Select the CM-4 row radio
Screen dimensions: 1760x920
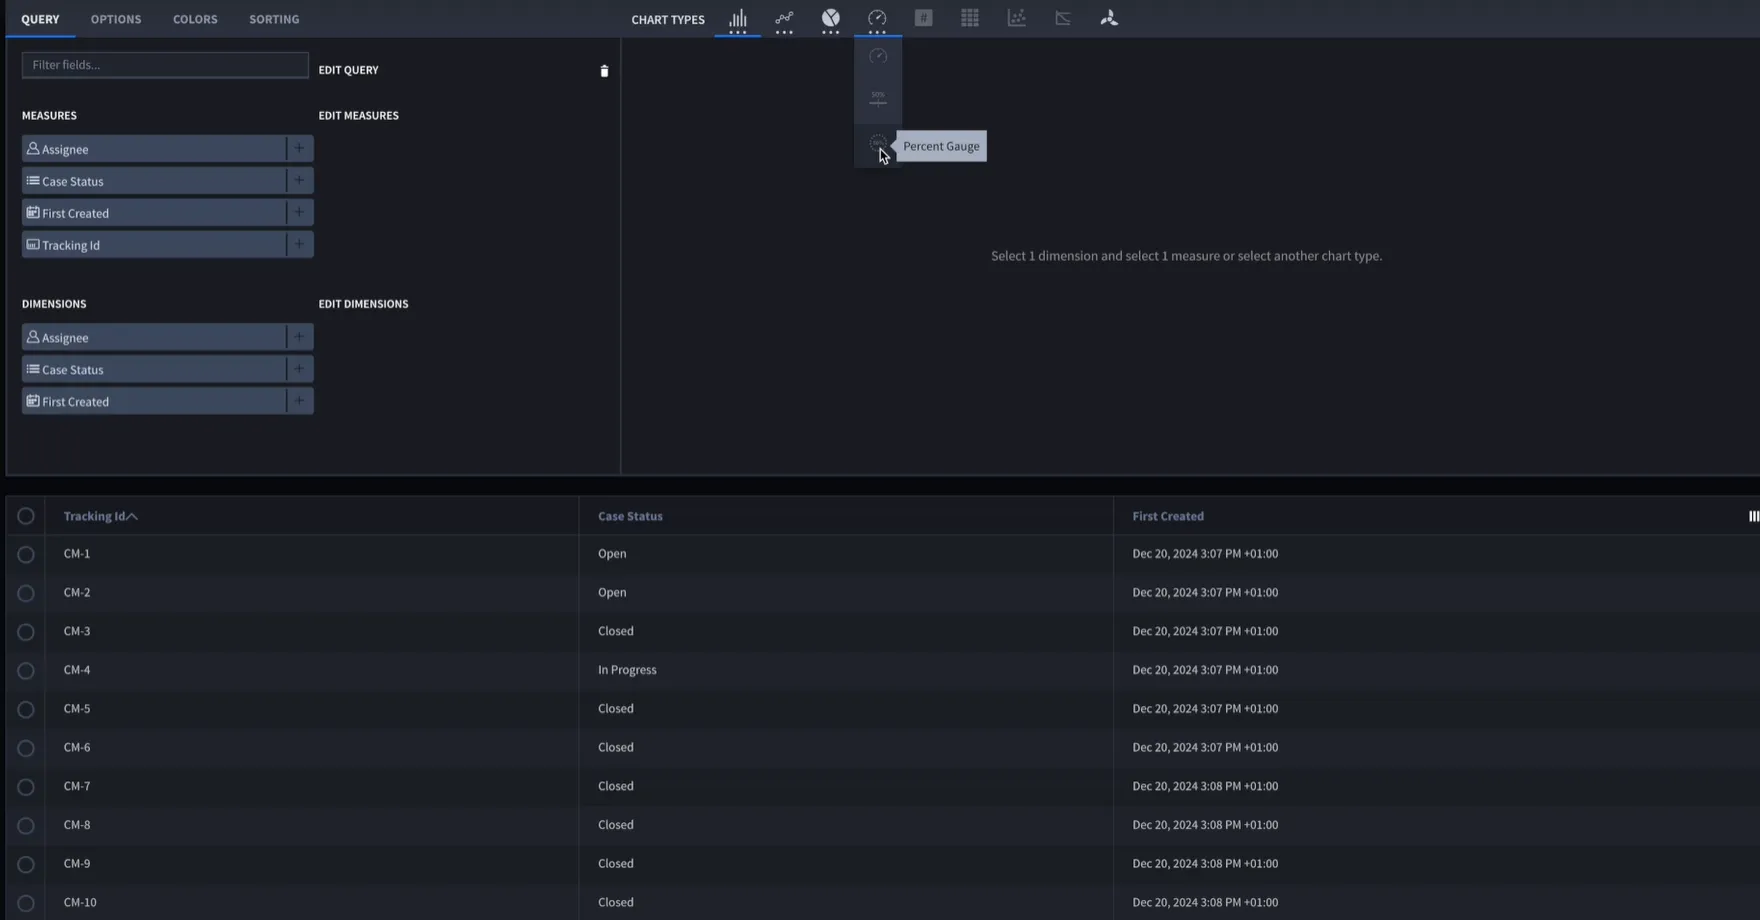point(26,671)
